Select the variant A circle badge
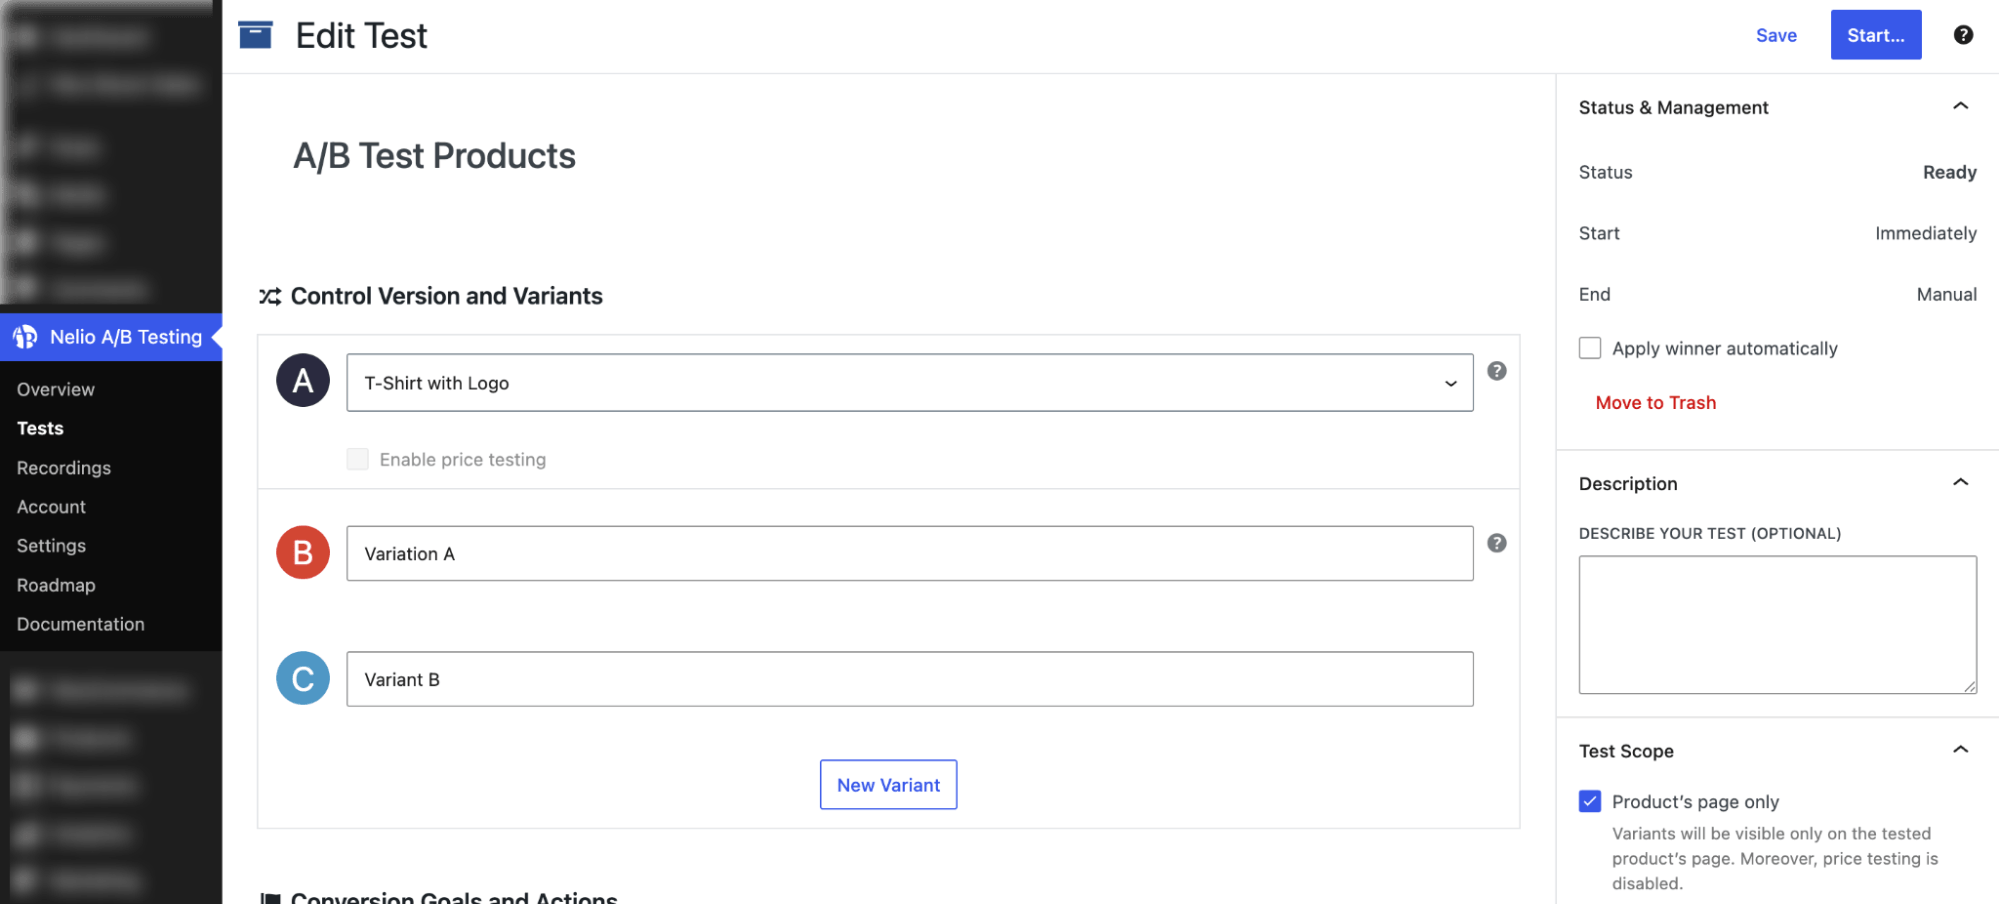Screen dimensions: 1999x904 (x=303, y=380)
